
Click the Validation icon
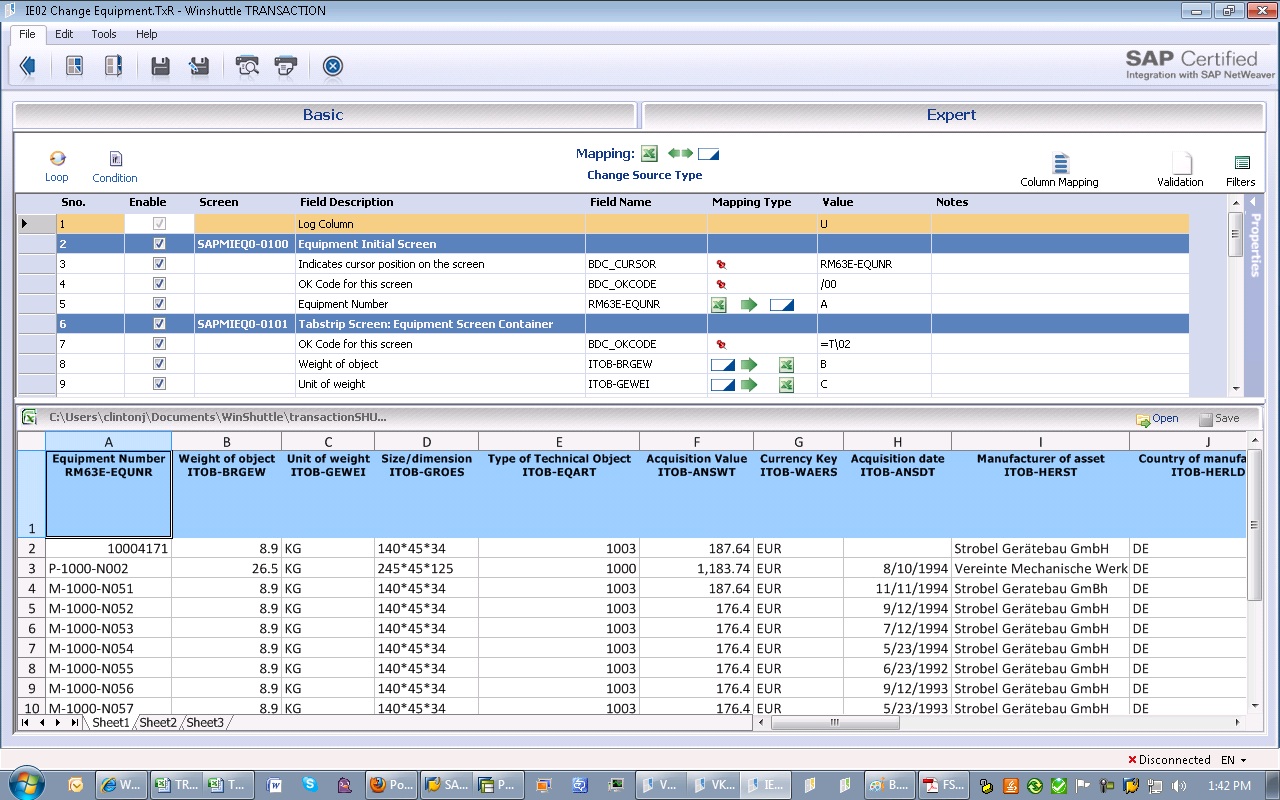1181,164
